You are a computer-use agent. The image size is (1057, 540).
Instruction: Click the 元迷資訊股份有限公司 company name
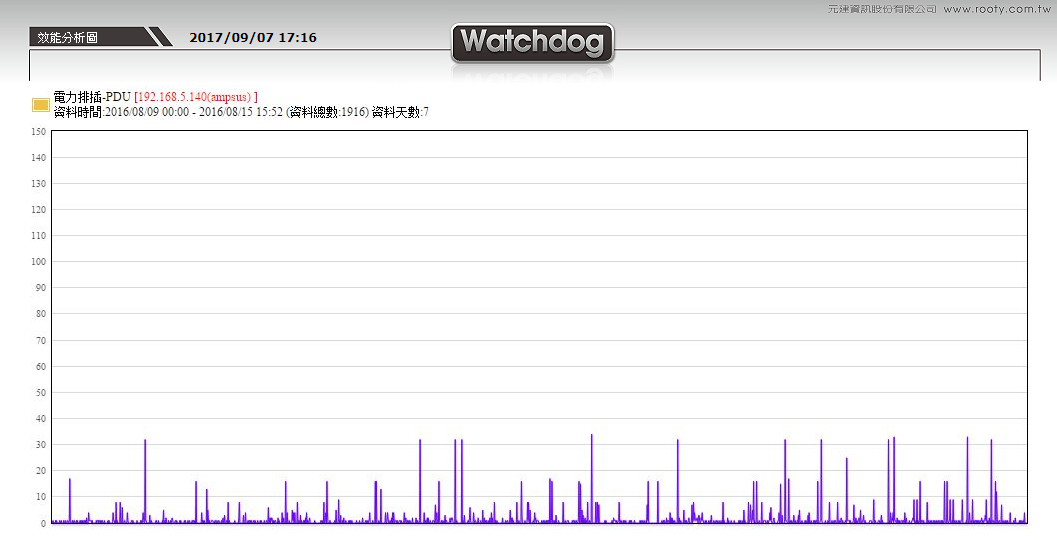(x=882, y=9)
